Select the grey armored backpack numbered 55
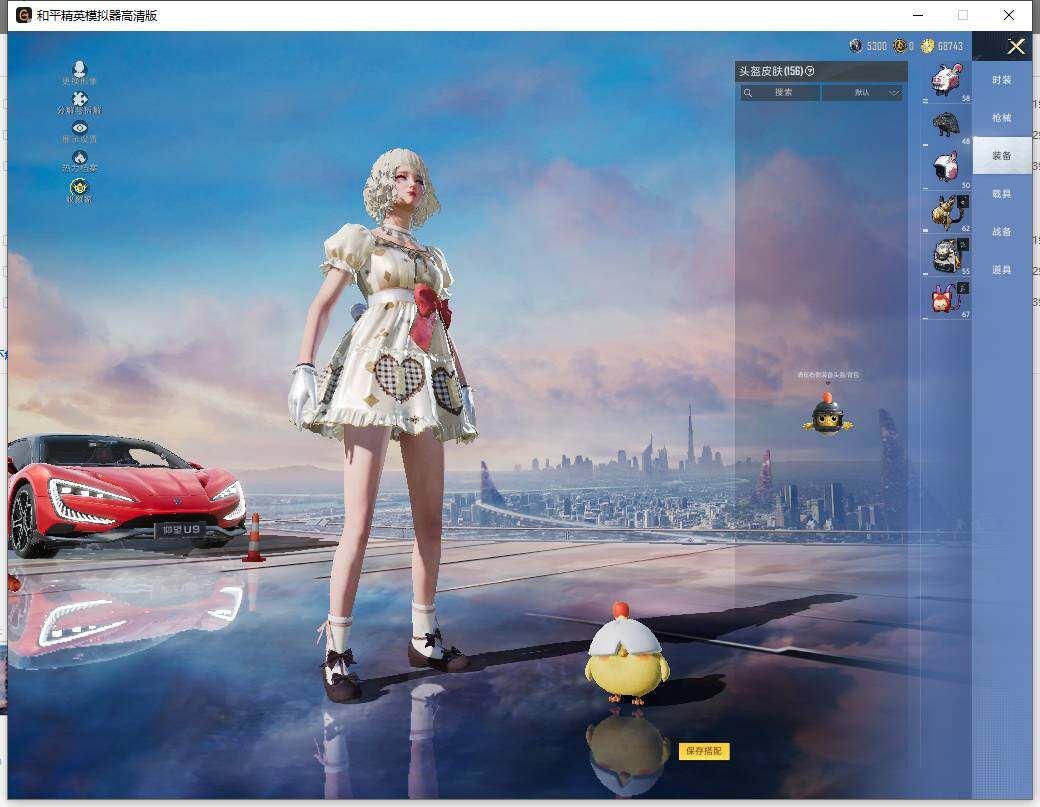This screenshot has width=1040, height=807. pyautogui.click(x=946, y=255)
